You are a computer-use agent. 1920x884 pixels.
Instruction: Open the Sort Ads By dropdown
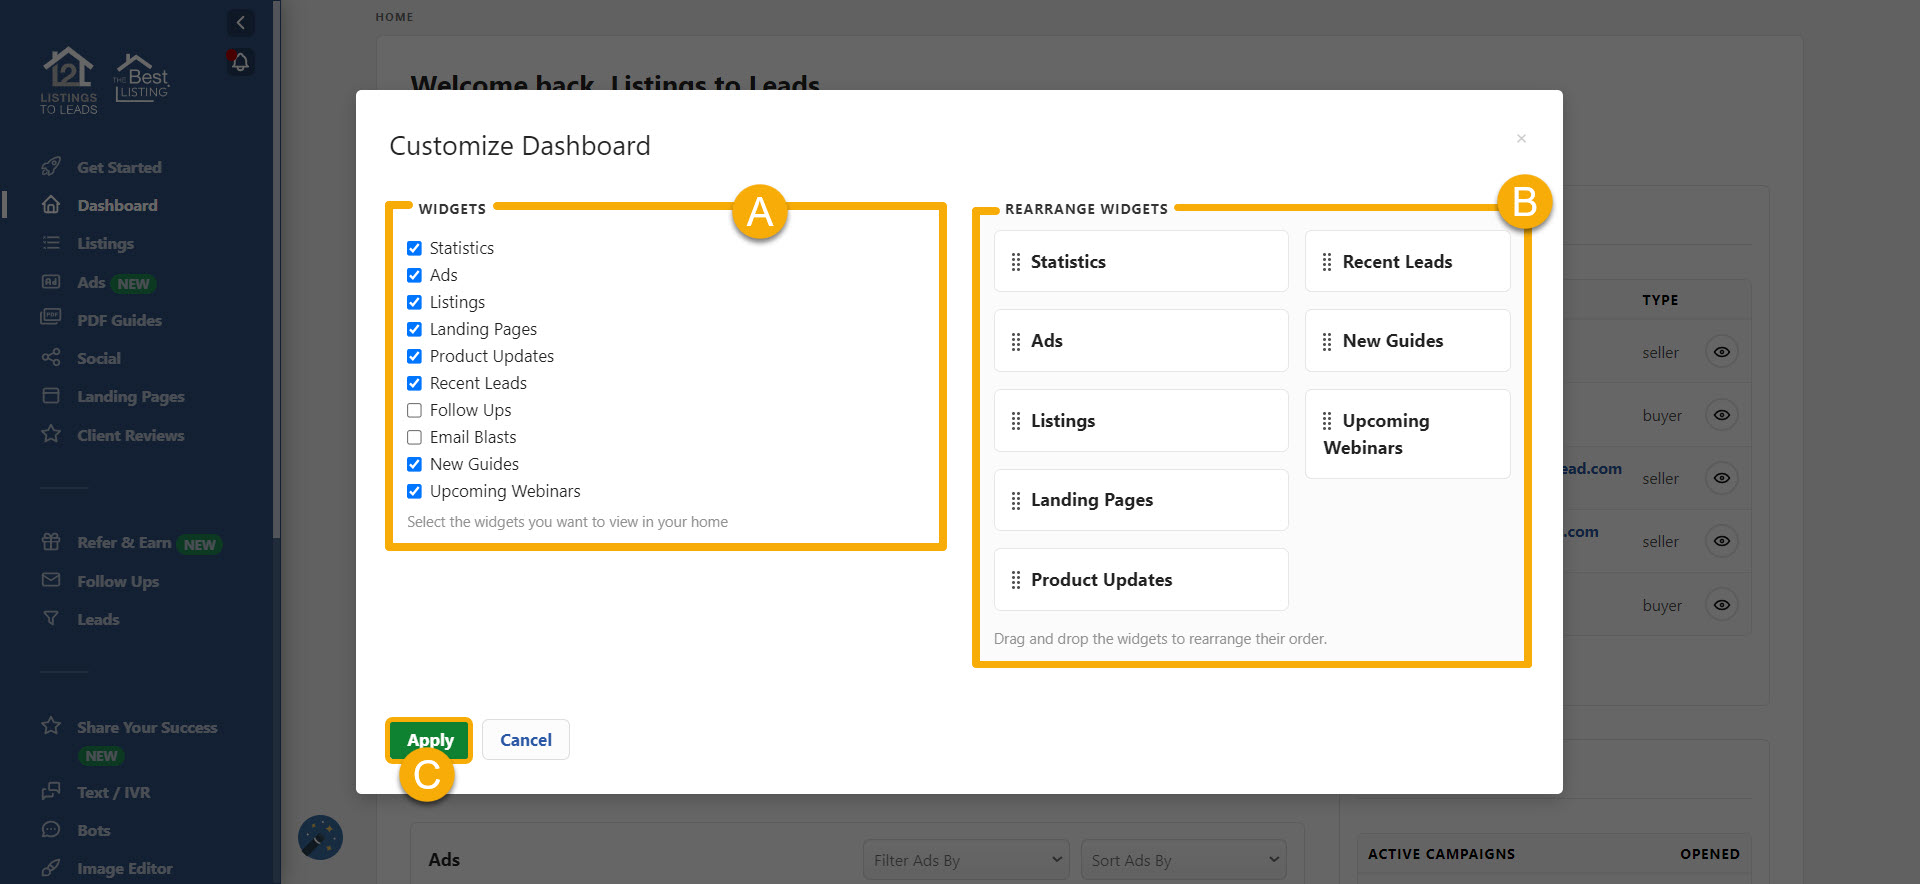[1183, 860]
